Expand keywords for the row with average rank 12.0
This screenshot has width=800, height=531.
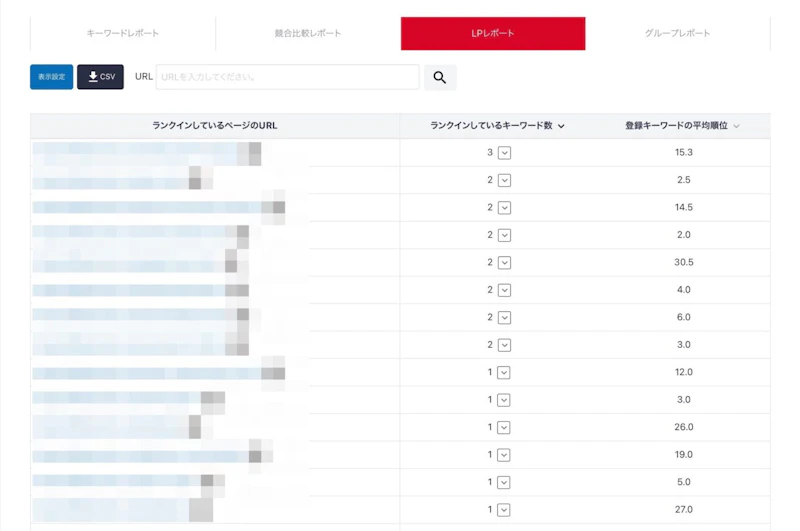tap(504, 372)
